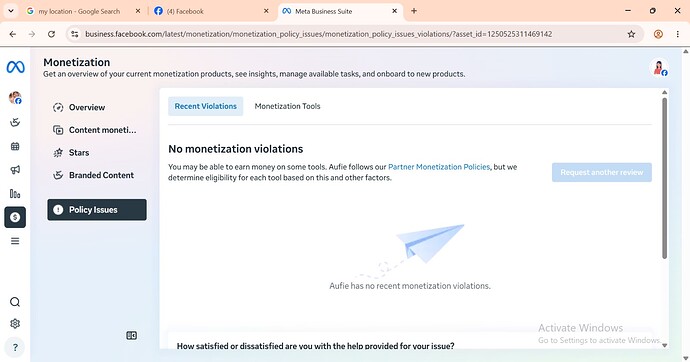The width and height of the screenshot is (690, 362).
Task: Open Content monetization section
Action: pos(97,130)
